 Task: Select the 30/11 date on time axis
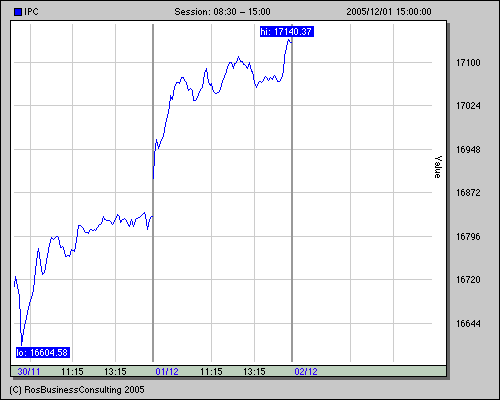29,371
